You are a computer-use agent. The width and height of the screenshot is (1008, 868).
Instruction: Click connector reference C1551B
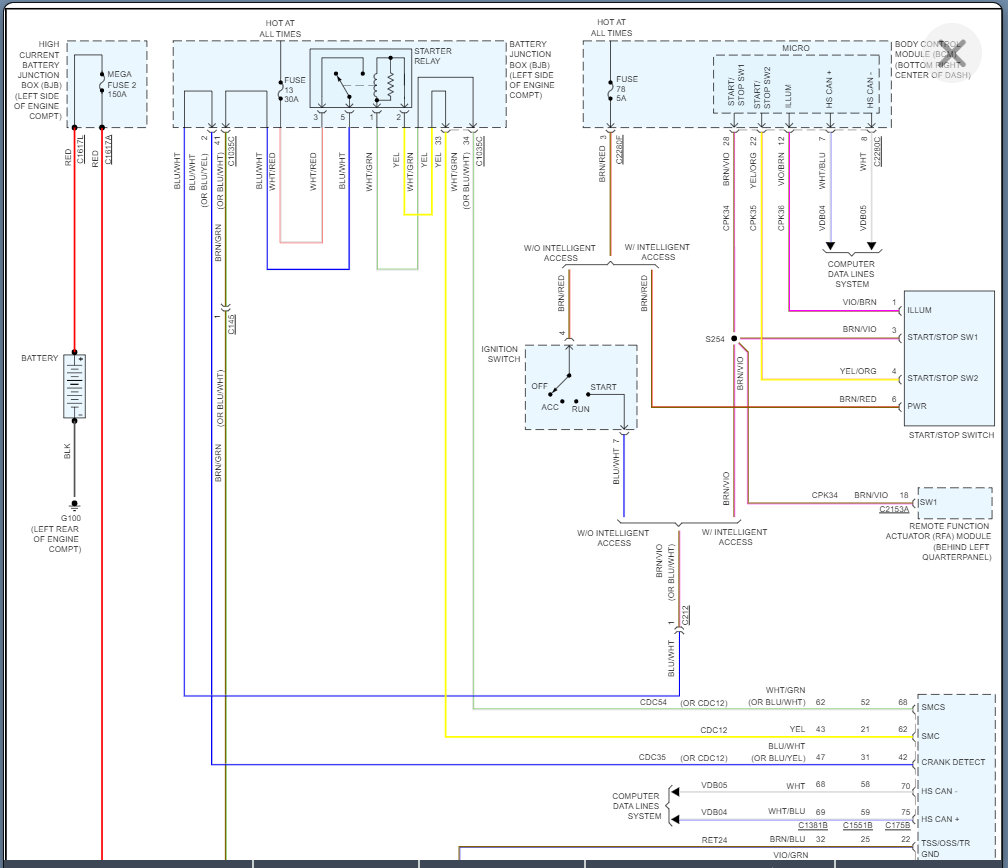(858, 825)
